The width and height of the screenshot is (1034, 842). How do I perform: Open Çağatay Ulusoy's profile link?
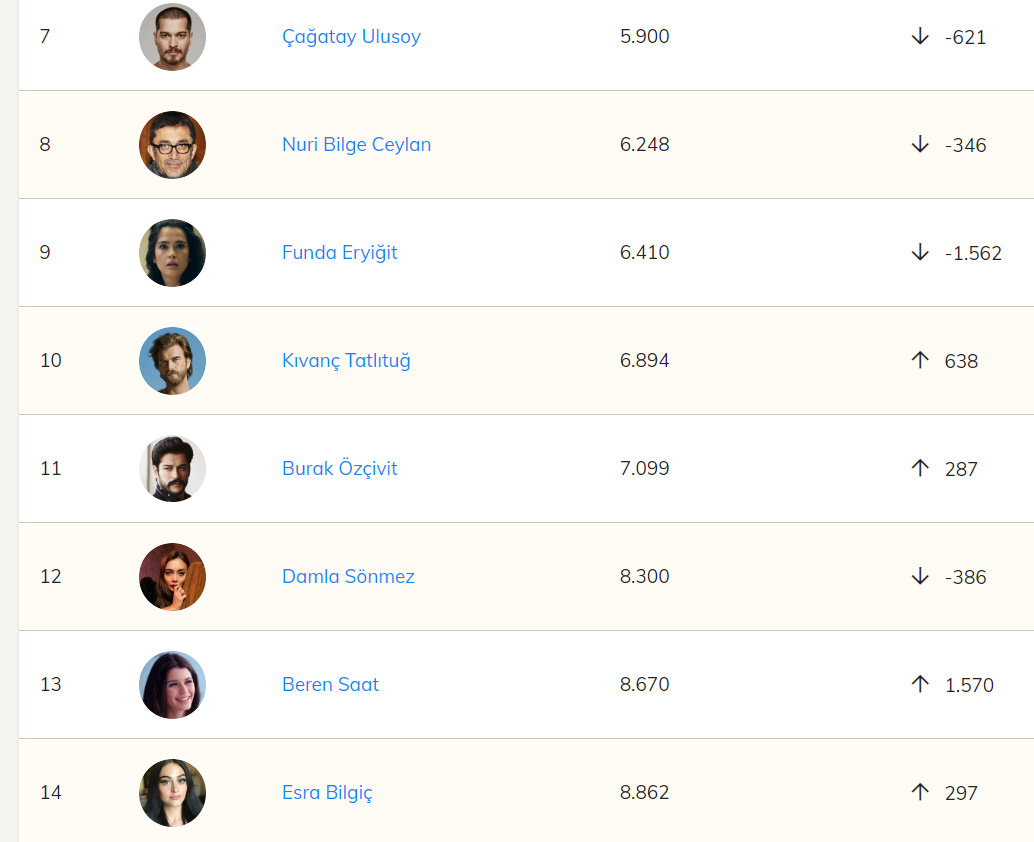(x=351, y=37)
